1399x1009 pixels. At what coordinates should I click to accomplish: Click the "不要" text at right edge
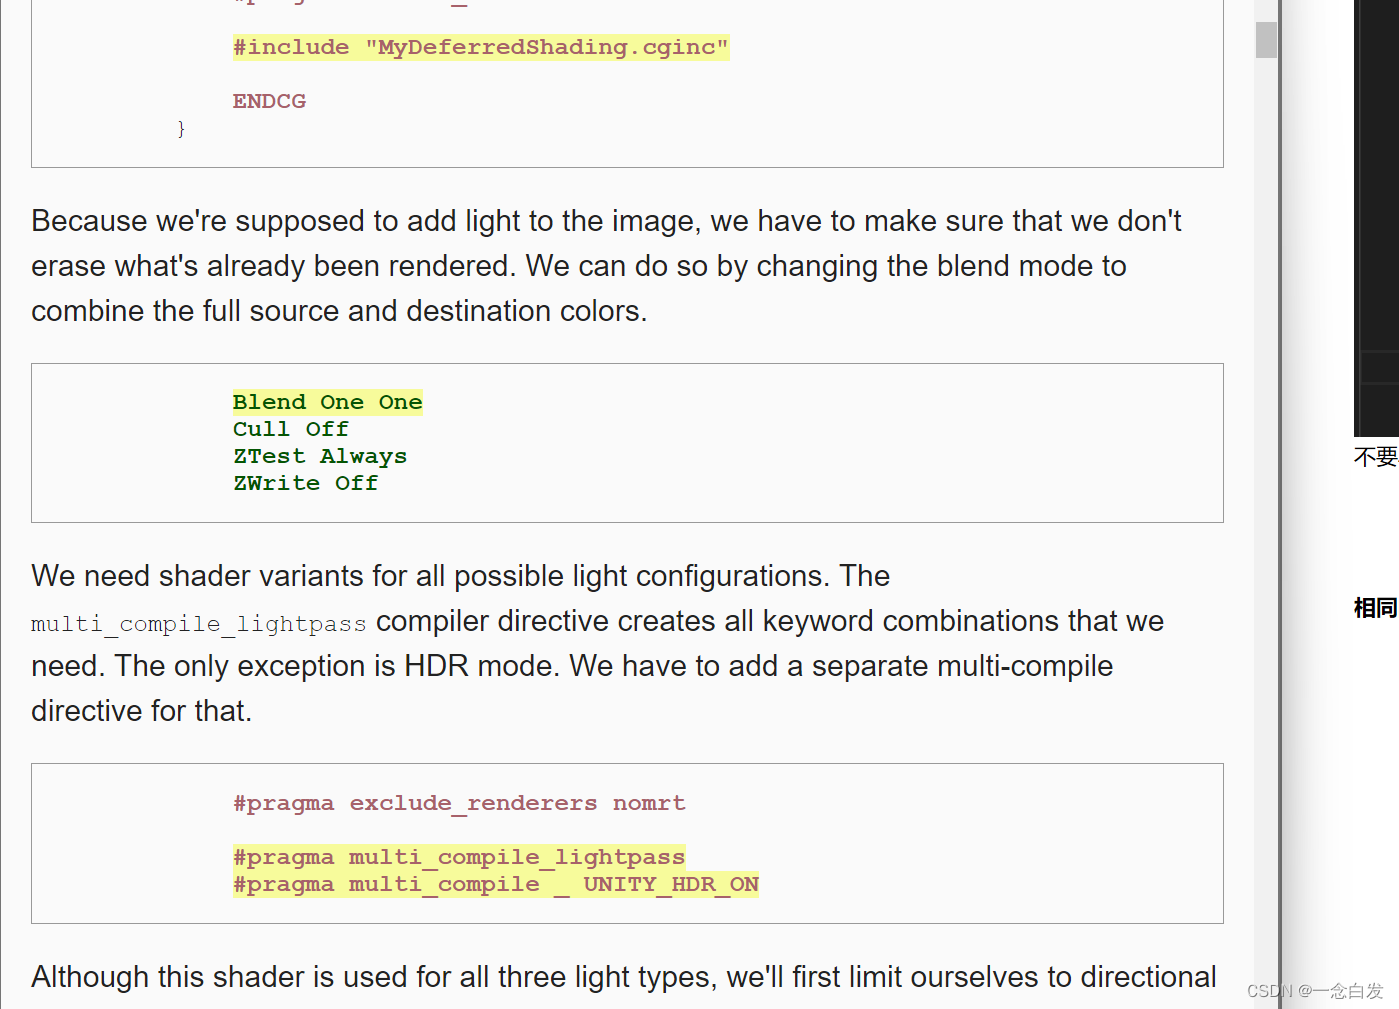click(x=1375, y=457)
